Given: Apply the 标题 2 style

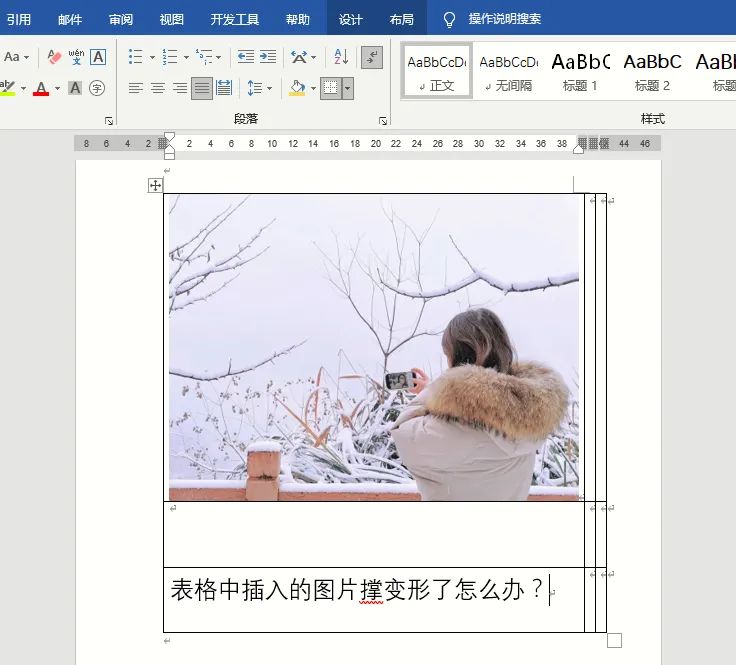Looking at the screenshot, I should point(652,71).
